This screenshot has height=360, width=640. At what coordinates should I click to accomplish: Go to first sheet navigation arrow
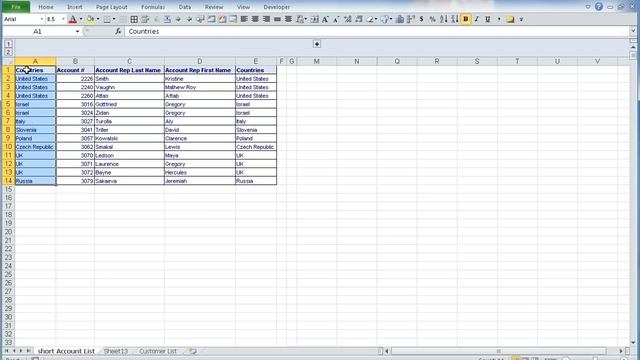[7, 351]
